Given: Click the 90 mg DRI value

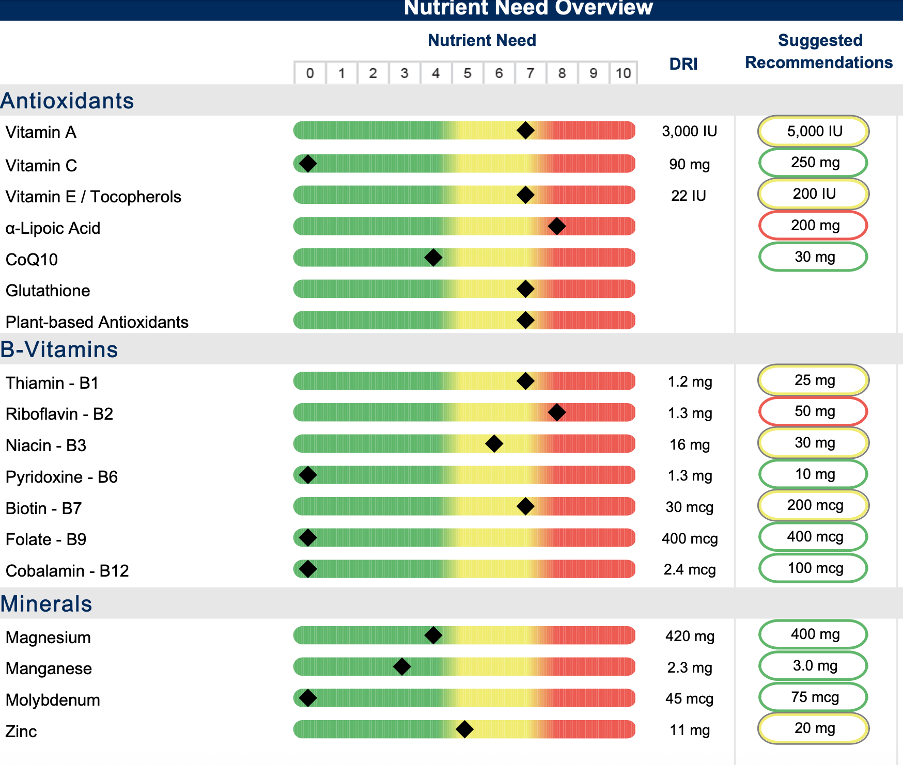Looking at the screenshot, I should [x=690, y=164].
